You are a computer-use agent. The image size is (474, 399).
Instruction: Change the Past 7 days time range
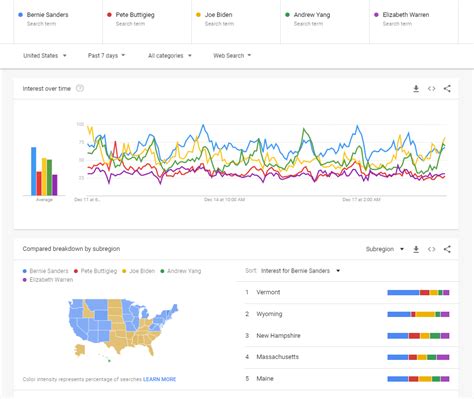pyautogui.click(x=106, y=56)
